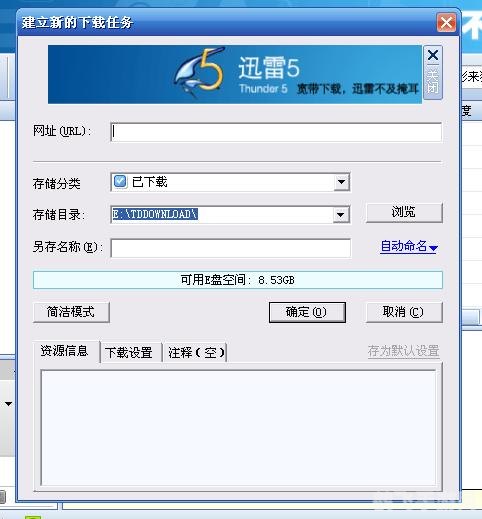Click the 已下载 category checkmark icon
Image resolution: width=482 pixels, height=519 pixels.
pos(120,182)
